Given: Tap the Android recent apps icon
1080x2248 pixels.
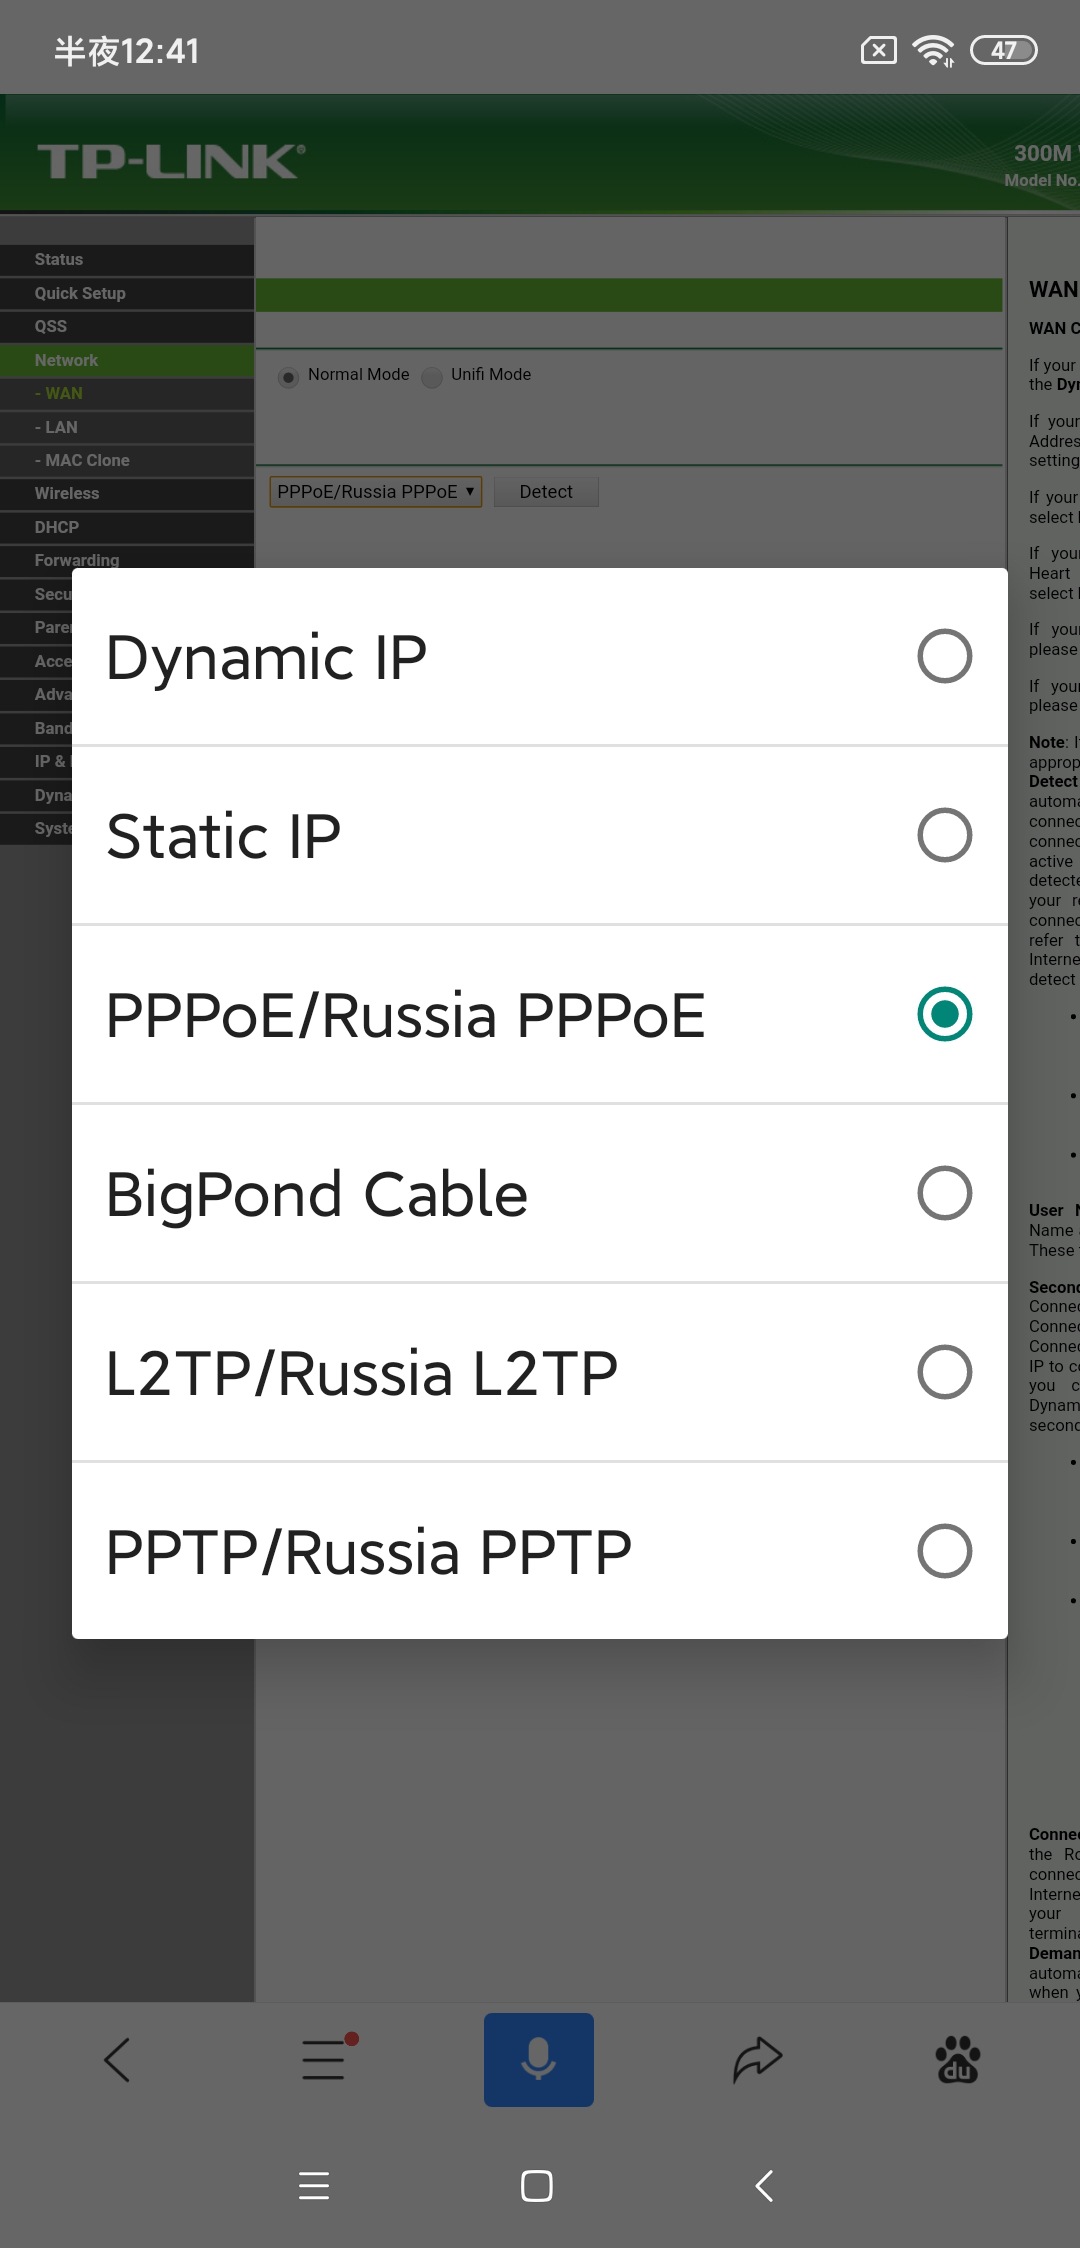Looking at the screenshot, I should pos(314,2186).
